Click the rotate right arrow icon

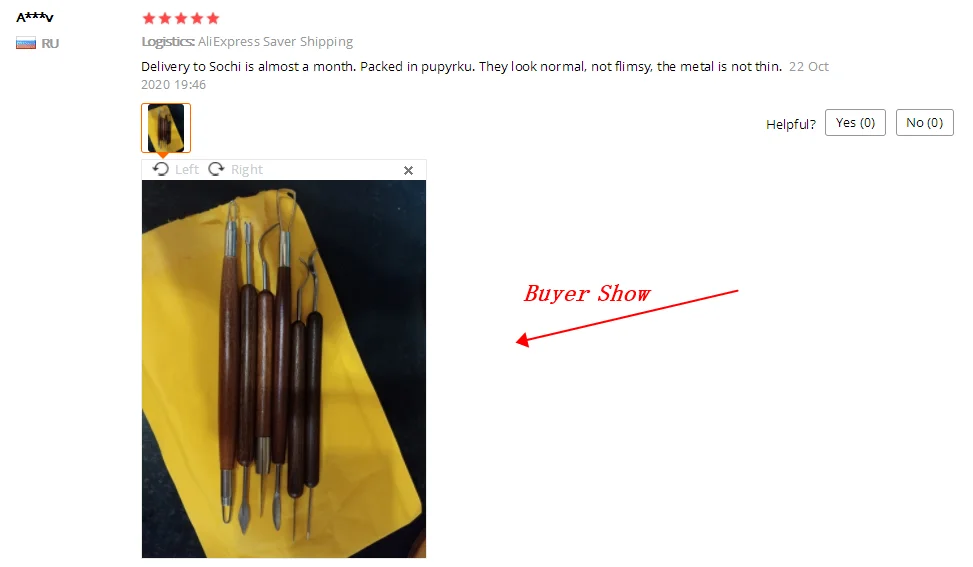(216, 169)
